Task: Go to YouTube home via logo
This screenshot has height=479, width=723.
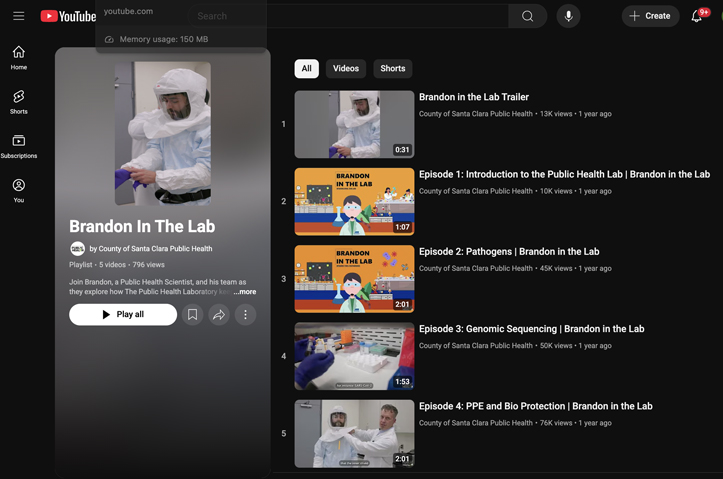Action: pyautogui.click(x=68, y=16)
